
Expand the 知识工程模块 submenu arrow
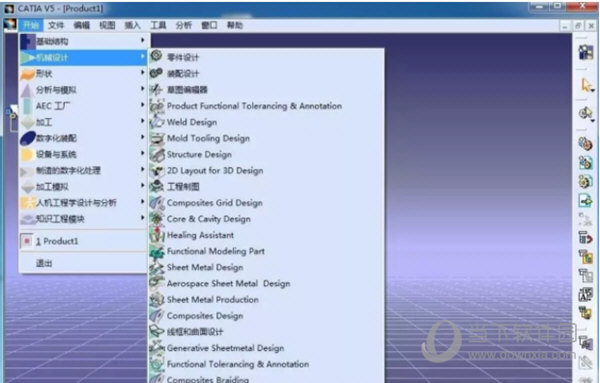(142, 218)
